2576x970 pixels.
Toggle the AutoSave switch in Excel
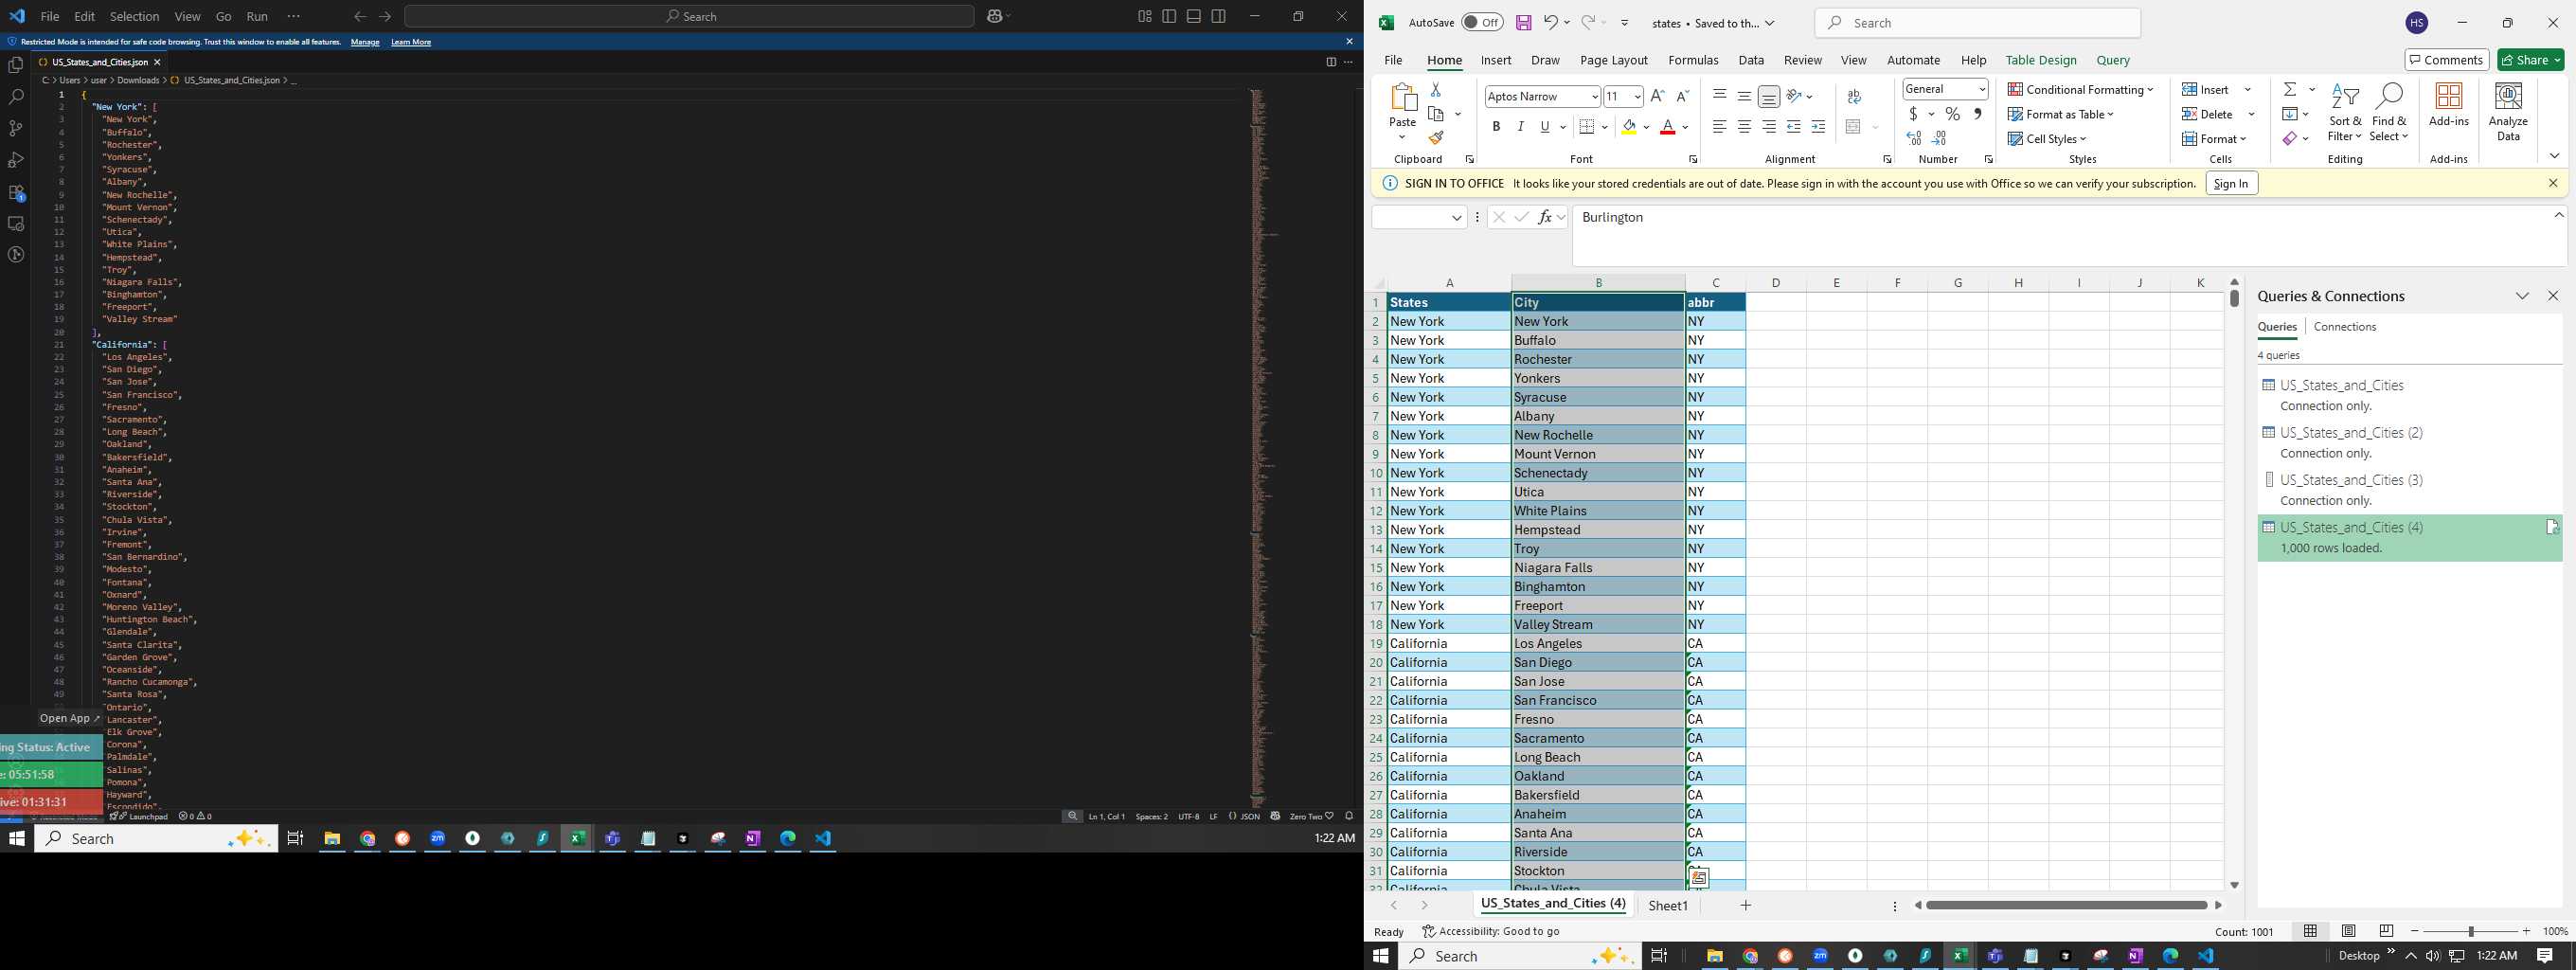tap(1482, 23)
